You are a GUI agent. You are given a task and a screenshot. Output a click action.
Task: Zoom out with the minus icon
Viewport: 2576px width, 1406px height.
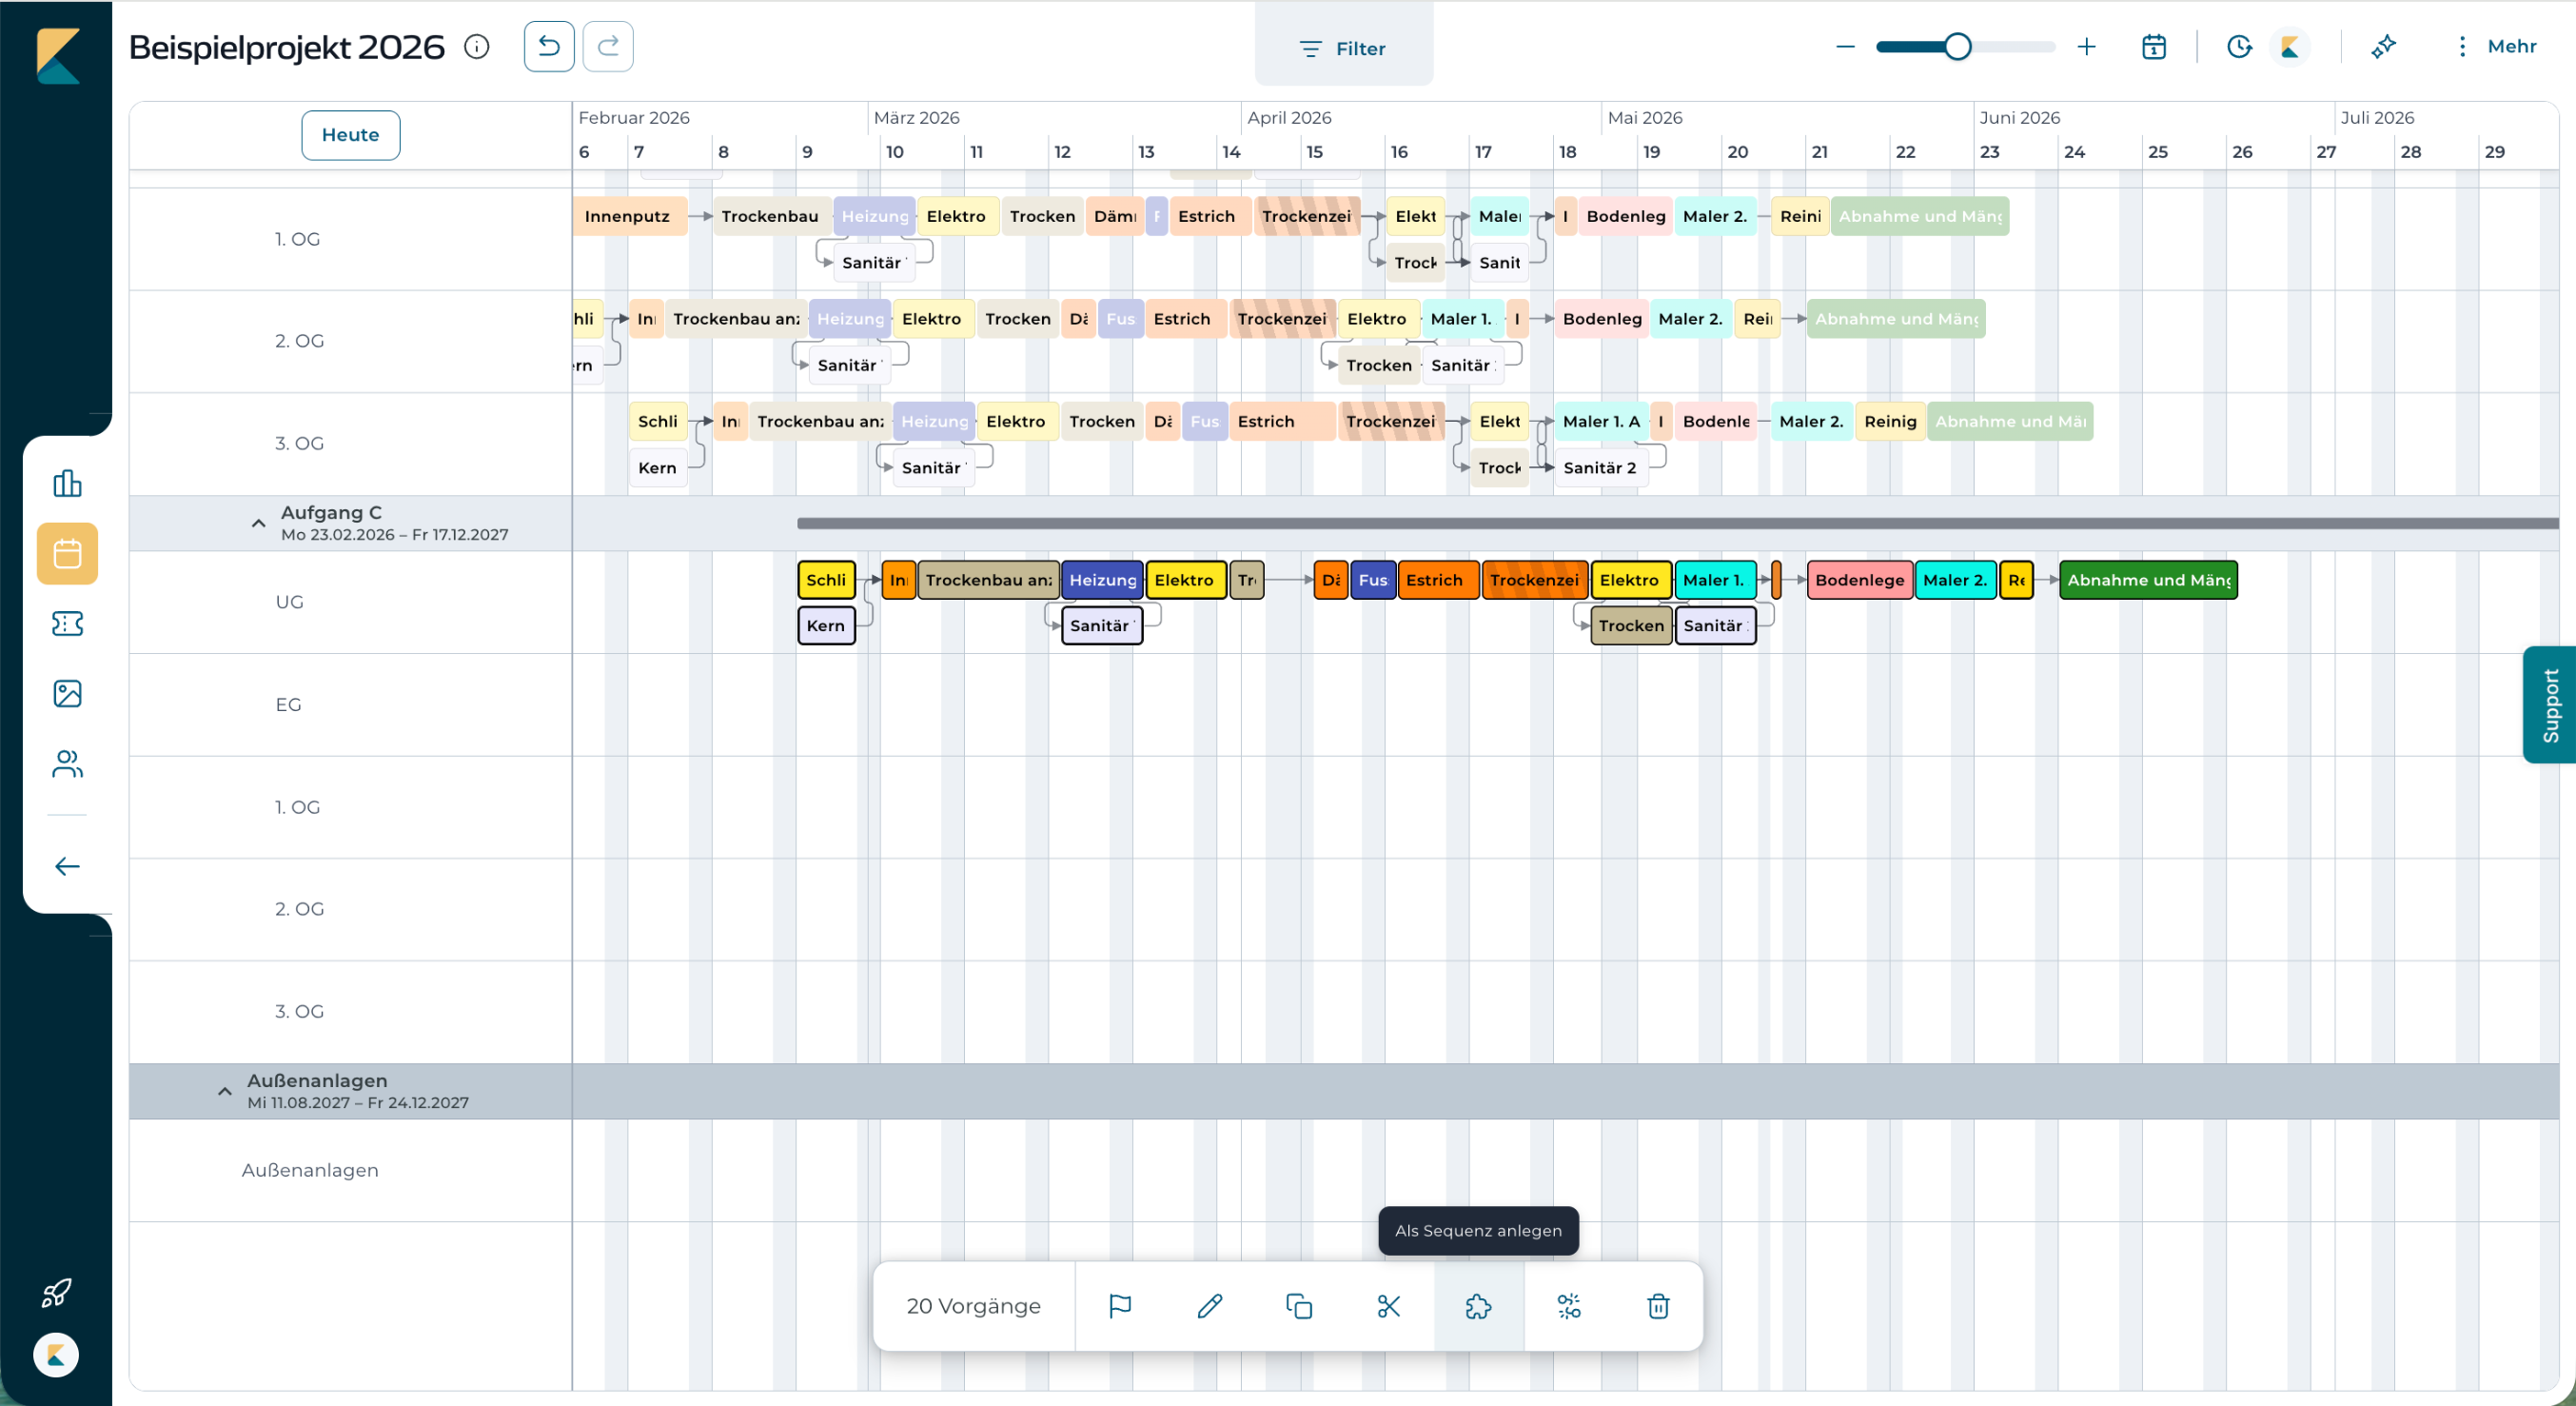(x=1845, y=46)
